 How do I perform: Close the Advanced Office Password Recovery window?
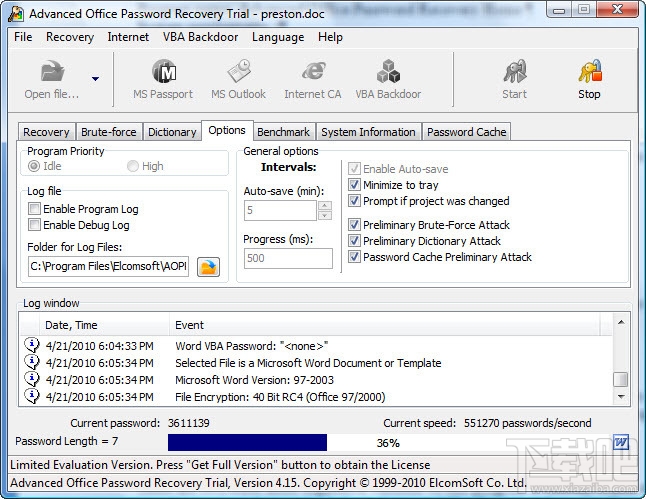617,9
